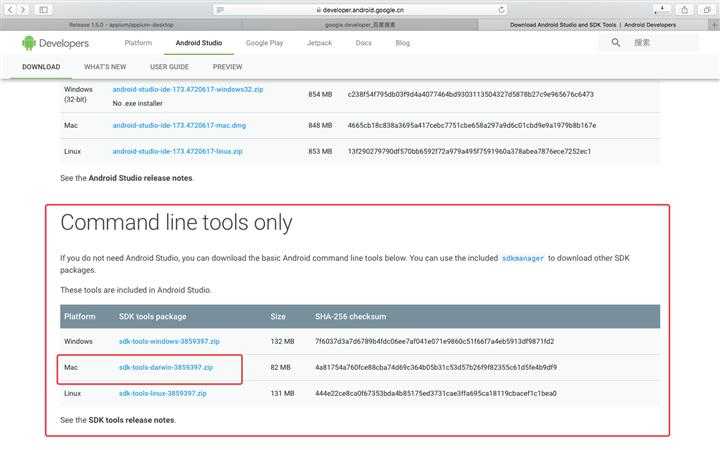
Task: Click the 'Windows (32-bit)' platform cell
Action: point(78,94)
